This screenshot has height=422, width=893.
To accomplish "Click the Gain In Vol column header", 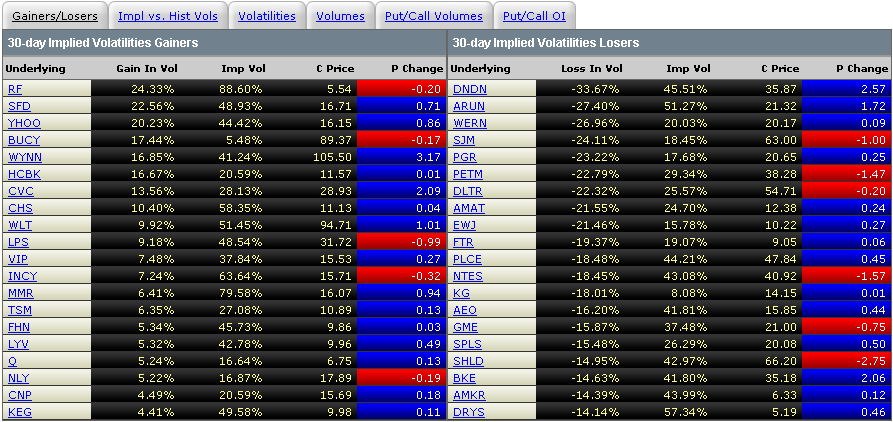I will point(148,69).
